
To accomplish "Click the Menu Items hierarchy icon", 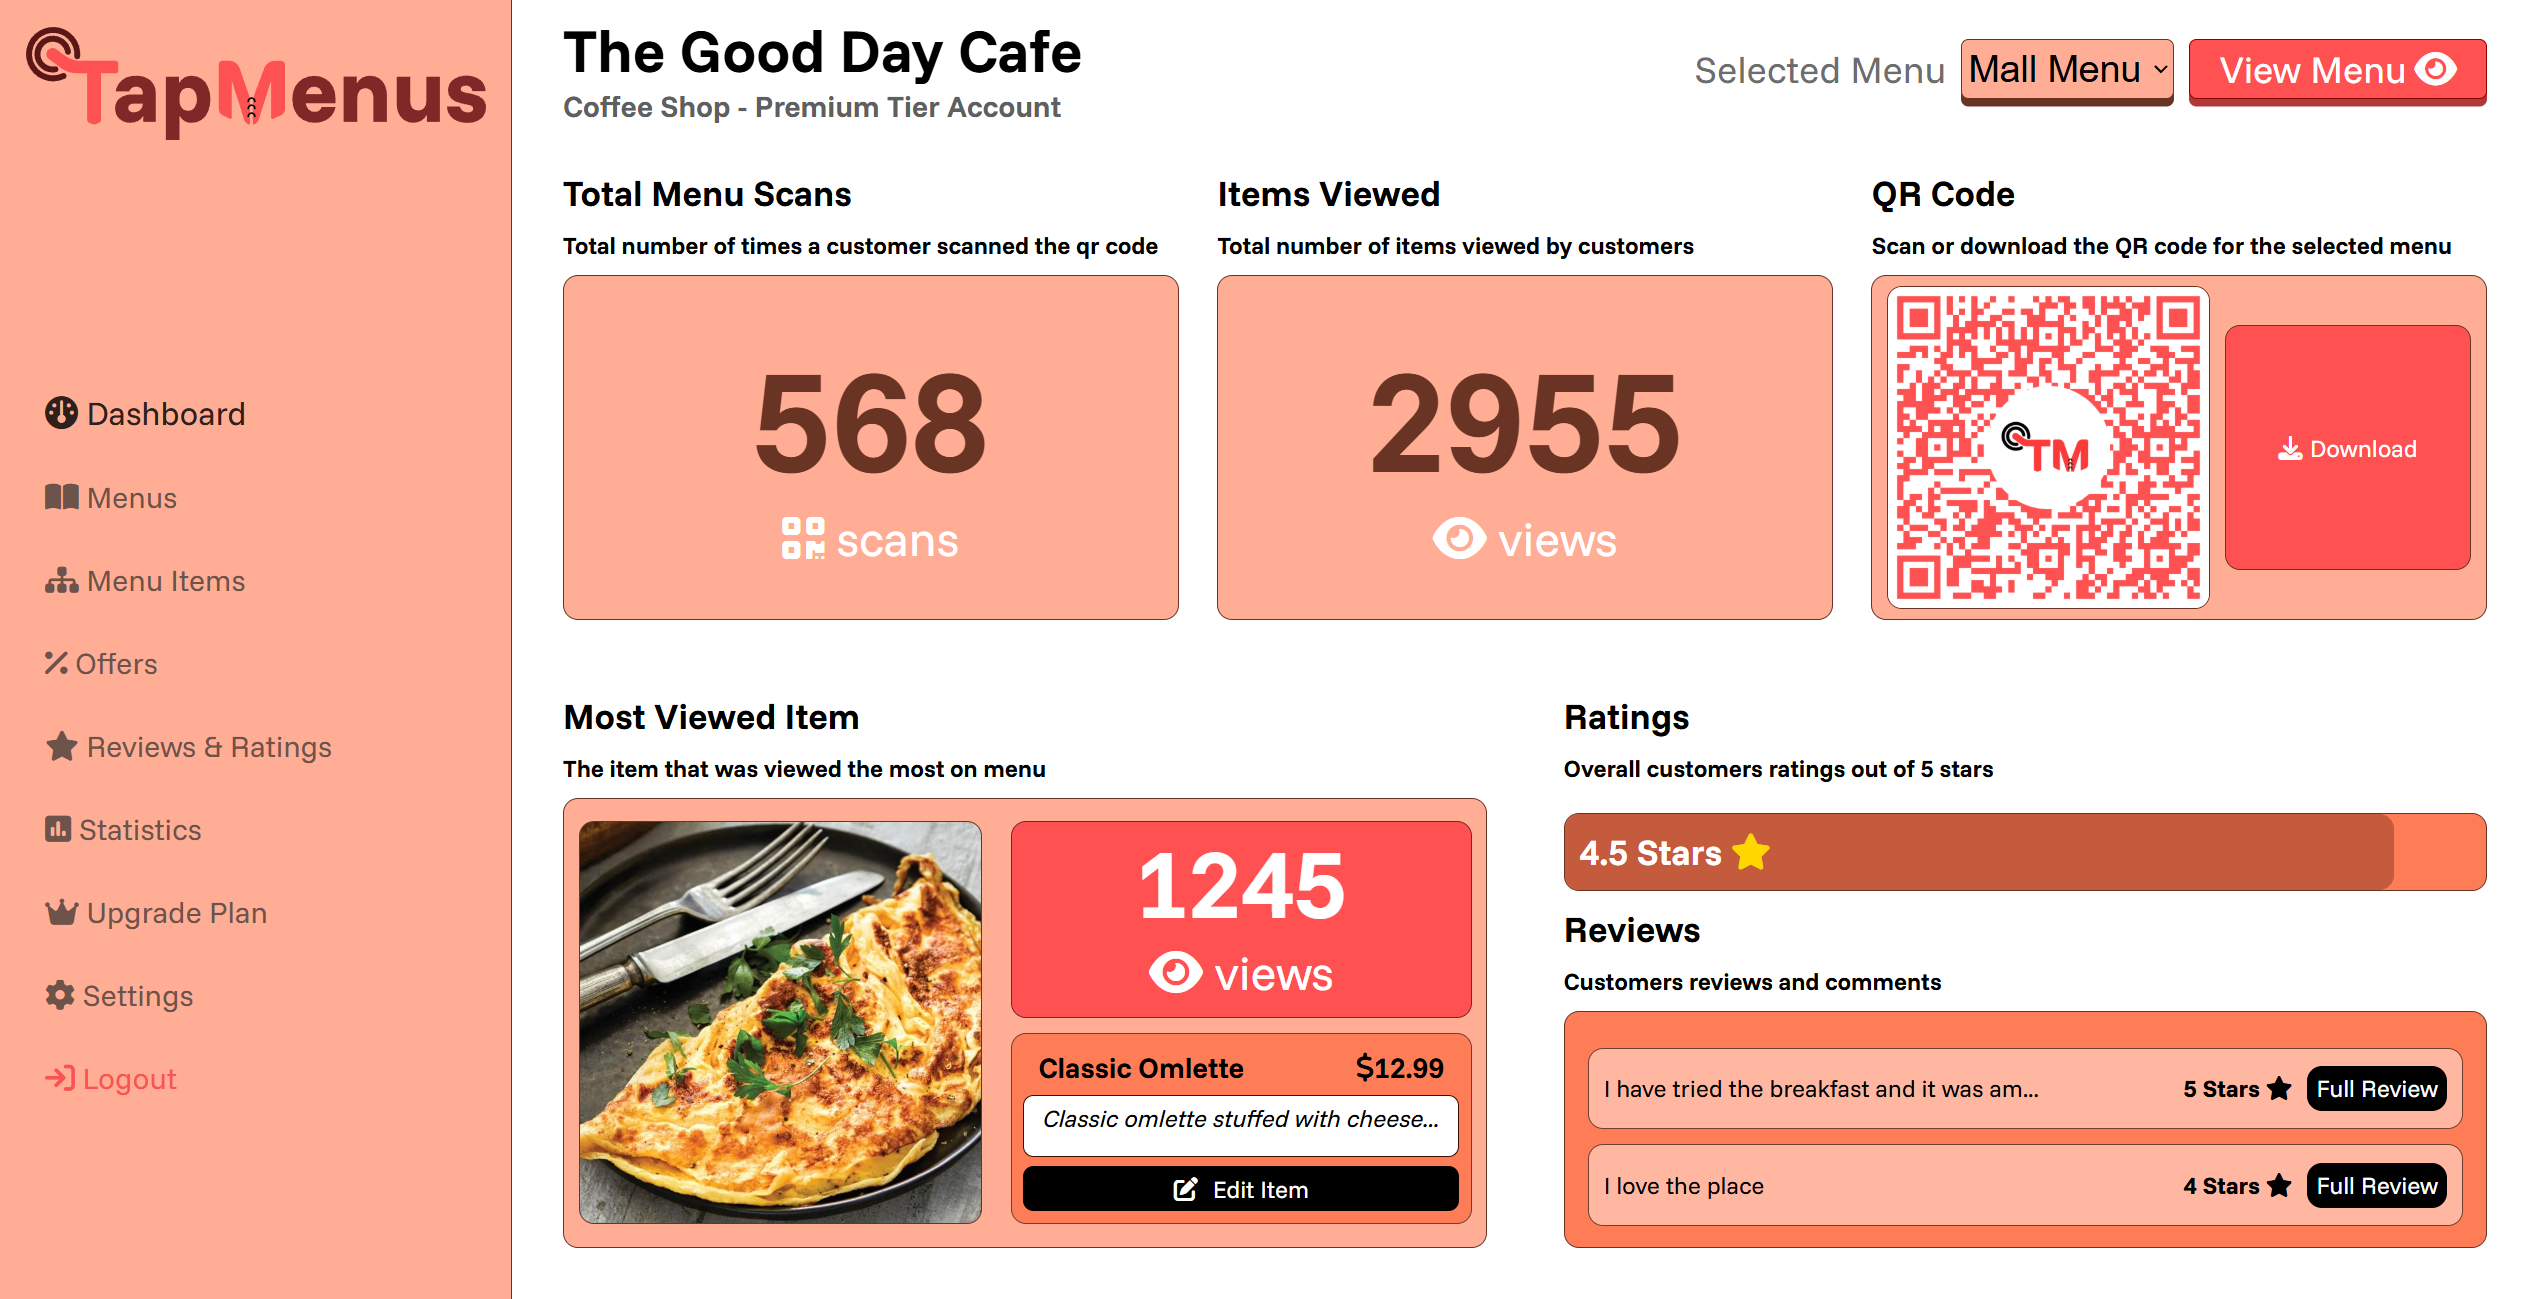I will point(61,580).
